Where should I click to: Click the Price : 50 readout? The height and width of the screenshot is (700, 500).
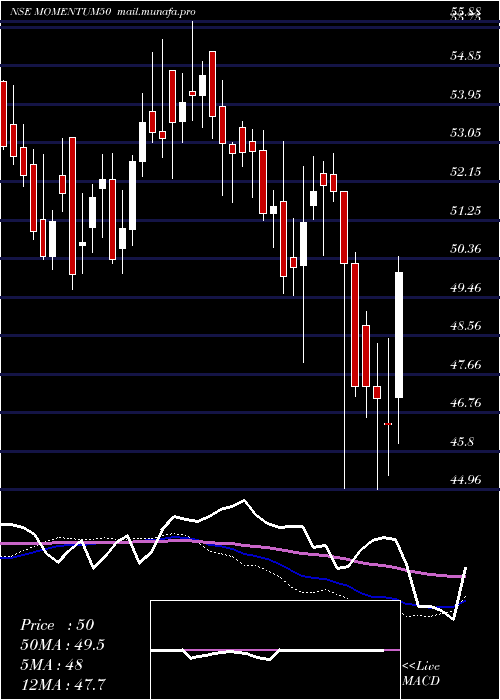[57, 625]
